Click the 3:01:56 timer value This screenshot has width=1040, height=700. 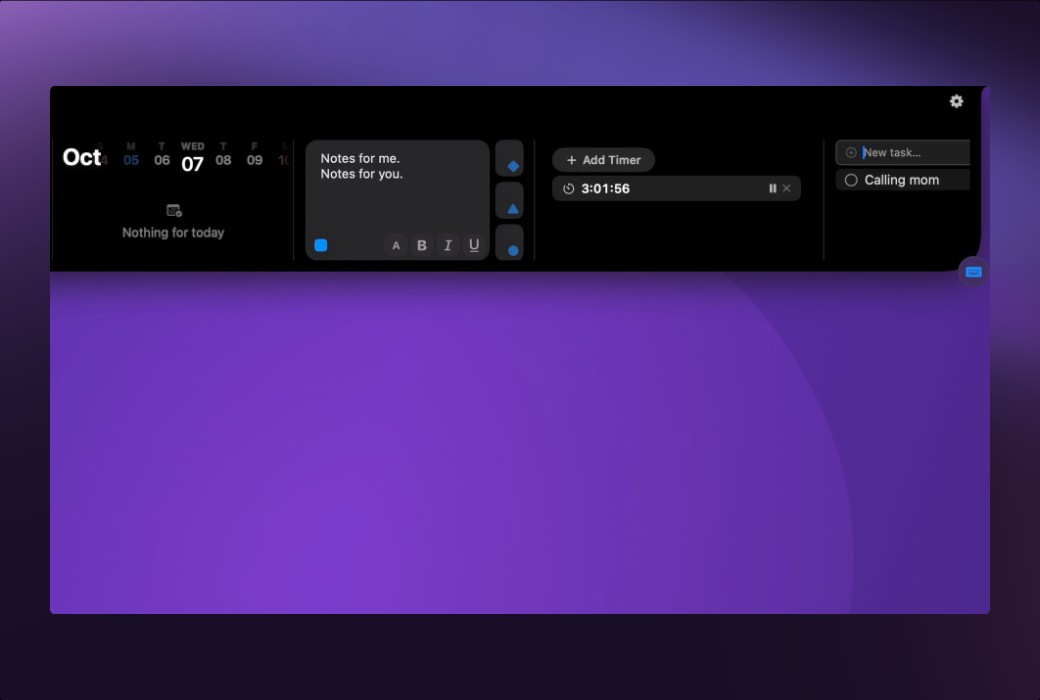pyautogui.click(x=606, y=189)
